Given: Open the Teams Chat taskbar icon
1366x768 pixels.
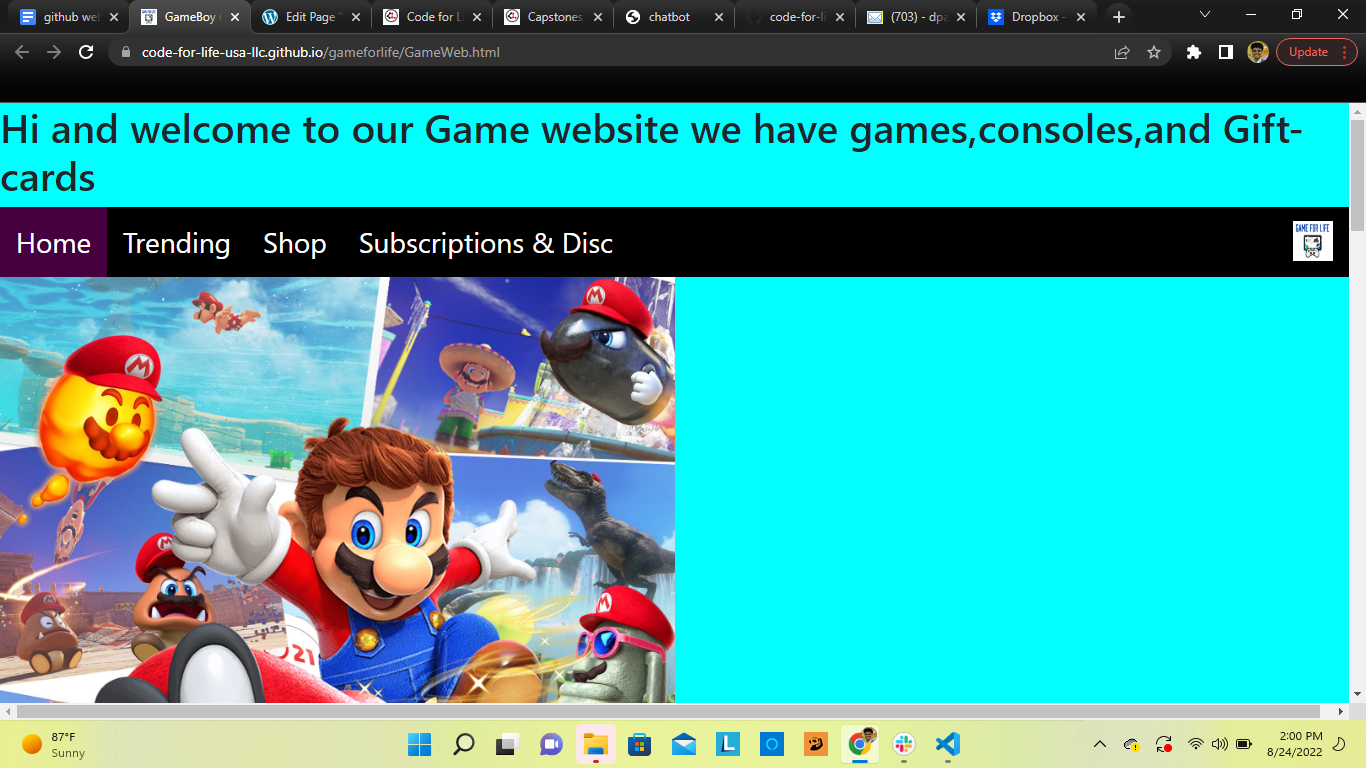Looking at the screenshot, I should [x=551, y=744].
